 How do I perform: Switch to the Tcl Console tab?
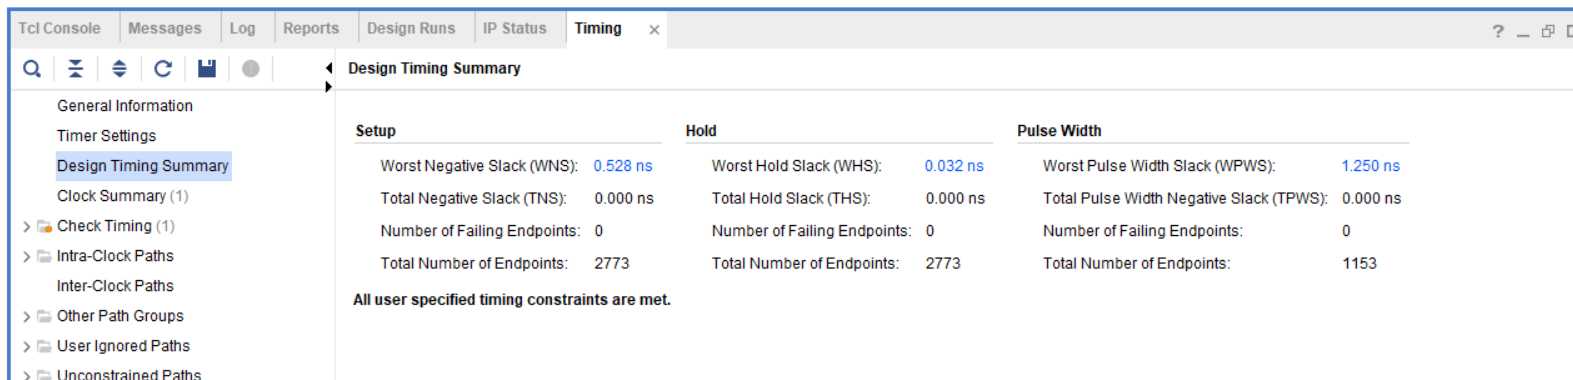(60, 28)
